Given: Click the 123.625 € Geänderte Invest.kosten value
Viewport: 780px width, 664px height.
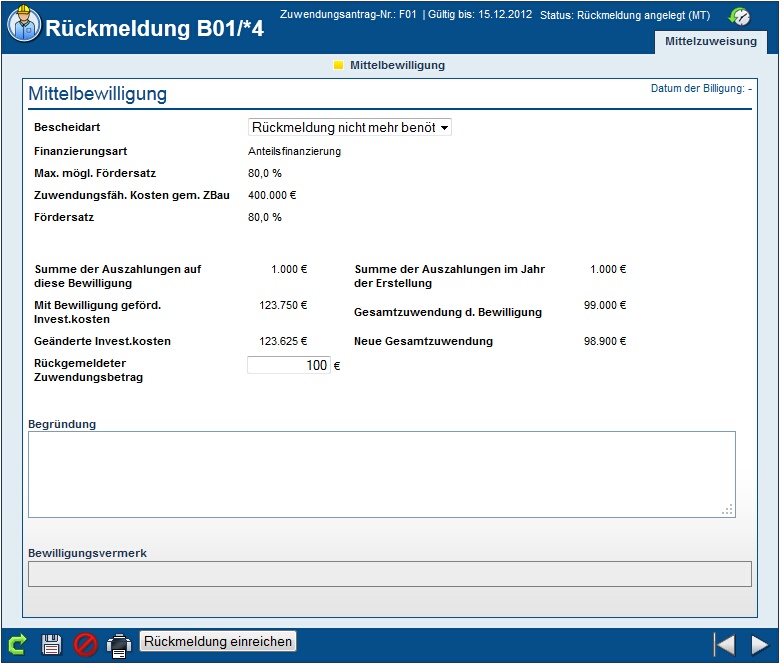Looking at the screenshot, I should (283, 341).
